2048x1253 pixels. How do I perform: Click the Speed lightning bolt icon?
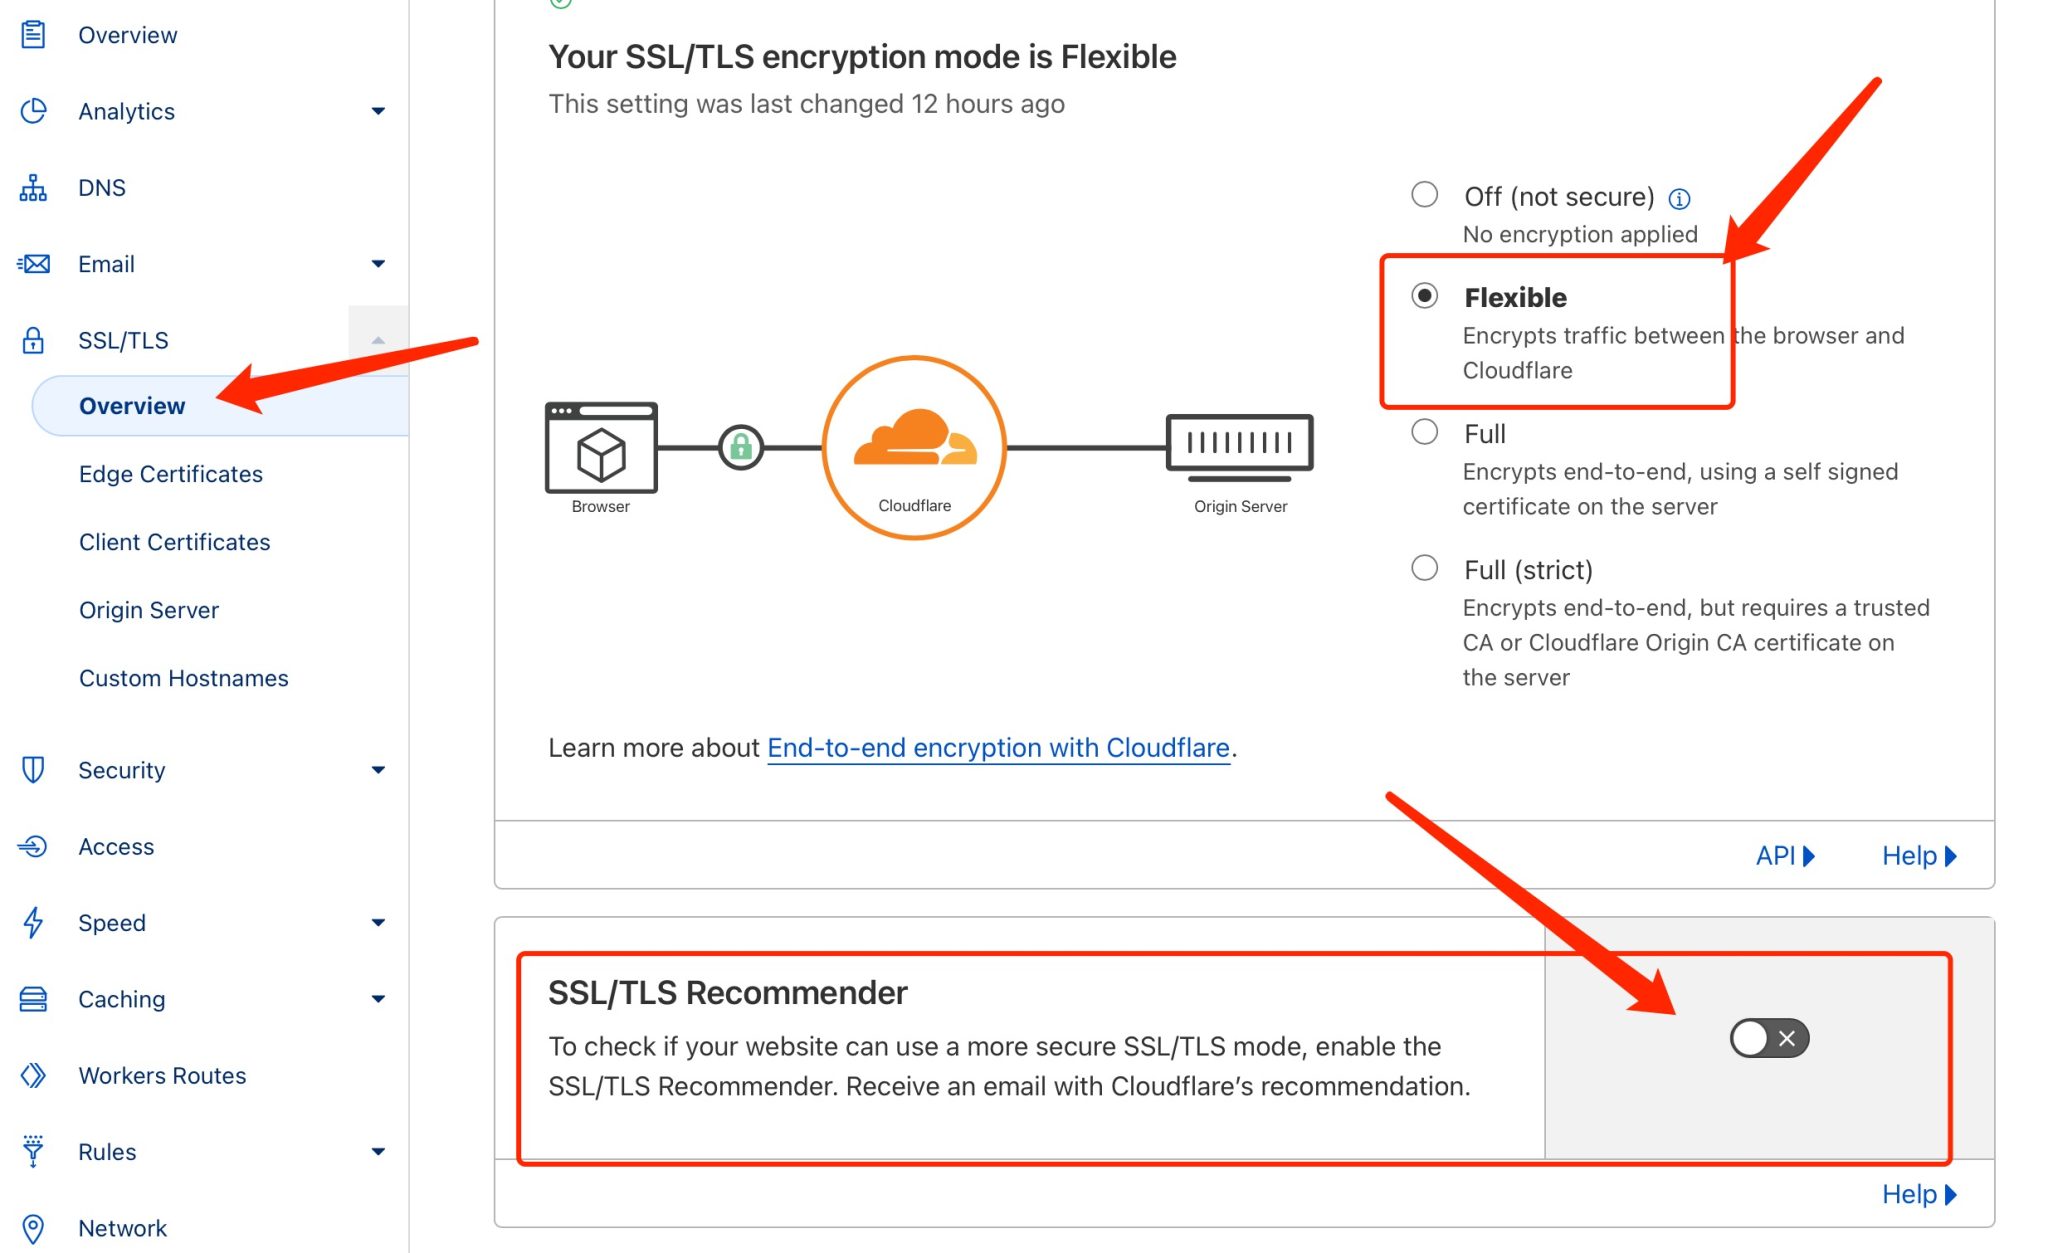[33, 923]
